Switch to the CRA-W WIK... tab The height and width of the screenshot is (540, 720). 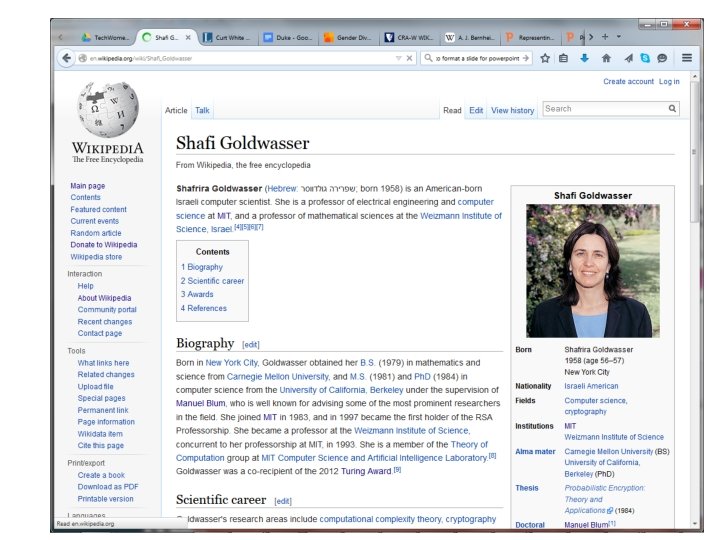[x=409, y=38]
